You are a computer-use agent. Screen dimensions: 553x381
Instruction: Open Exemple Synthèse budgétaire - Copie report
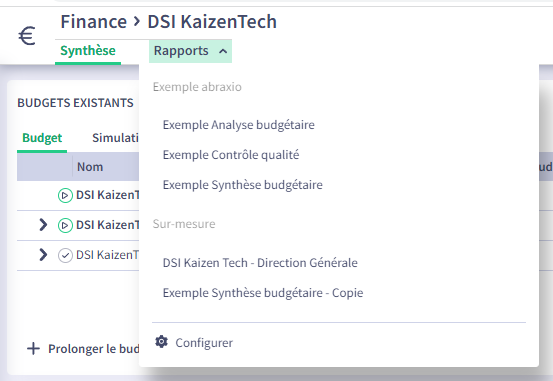point(263,292)
